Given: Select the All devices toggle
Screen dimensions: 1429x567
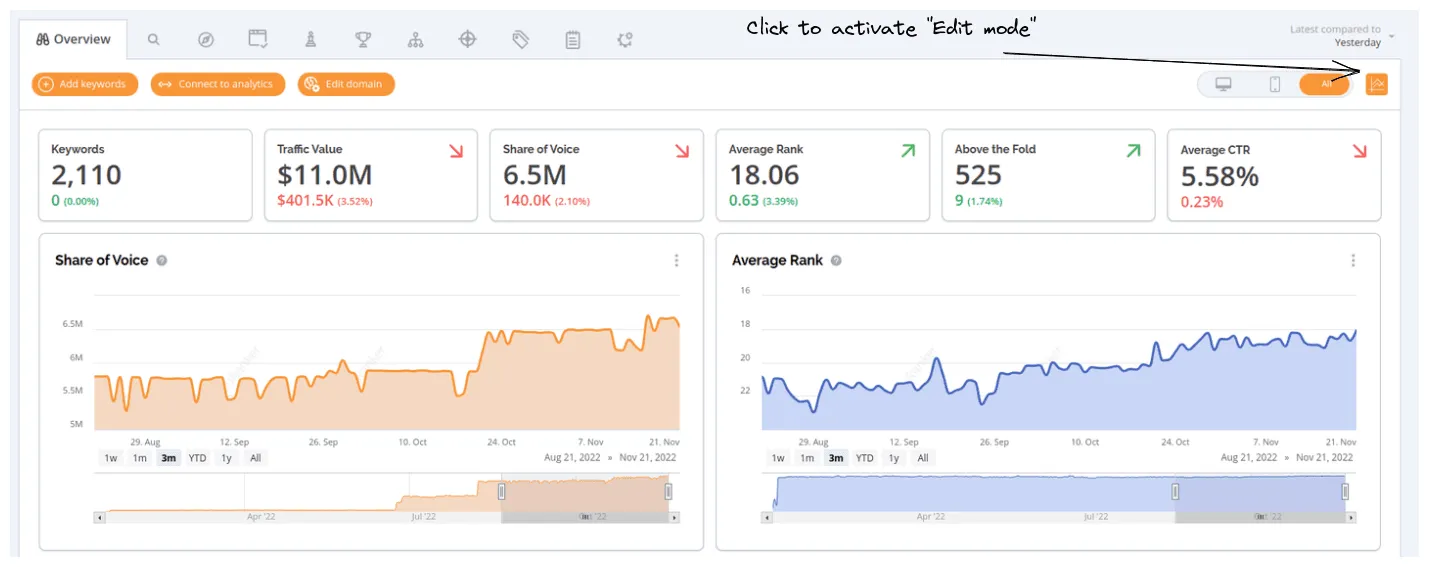Looking at the screenshot, I should click(1325, 85).
